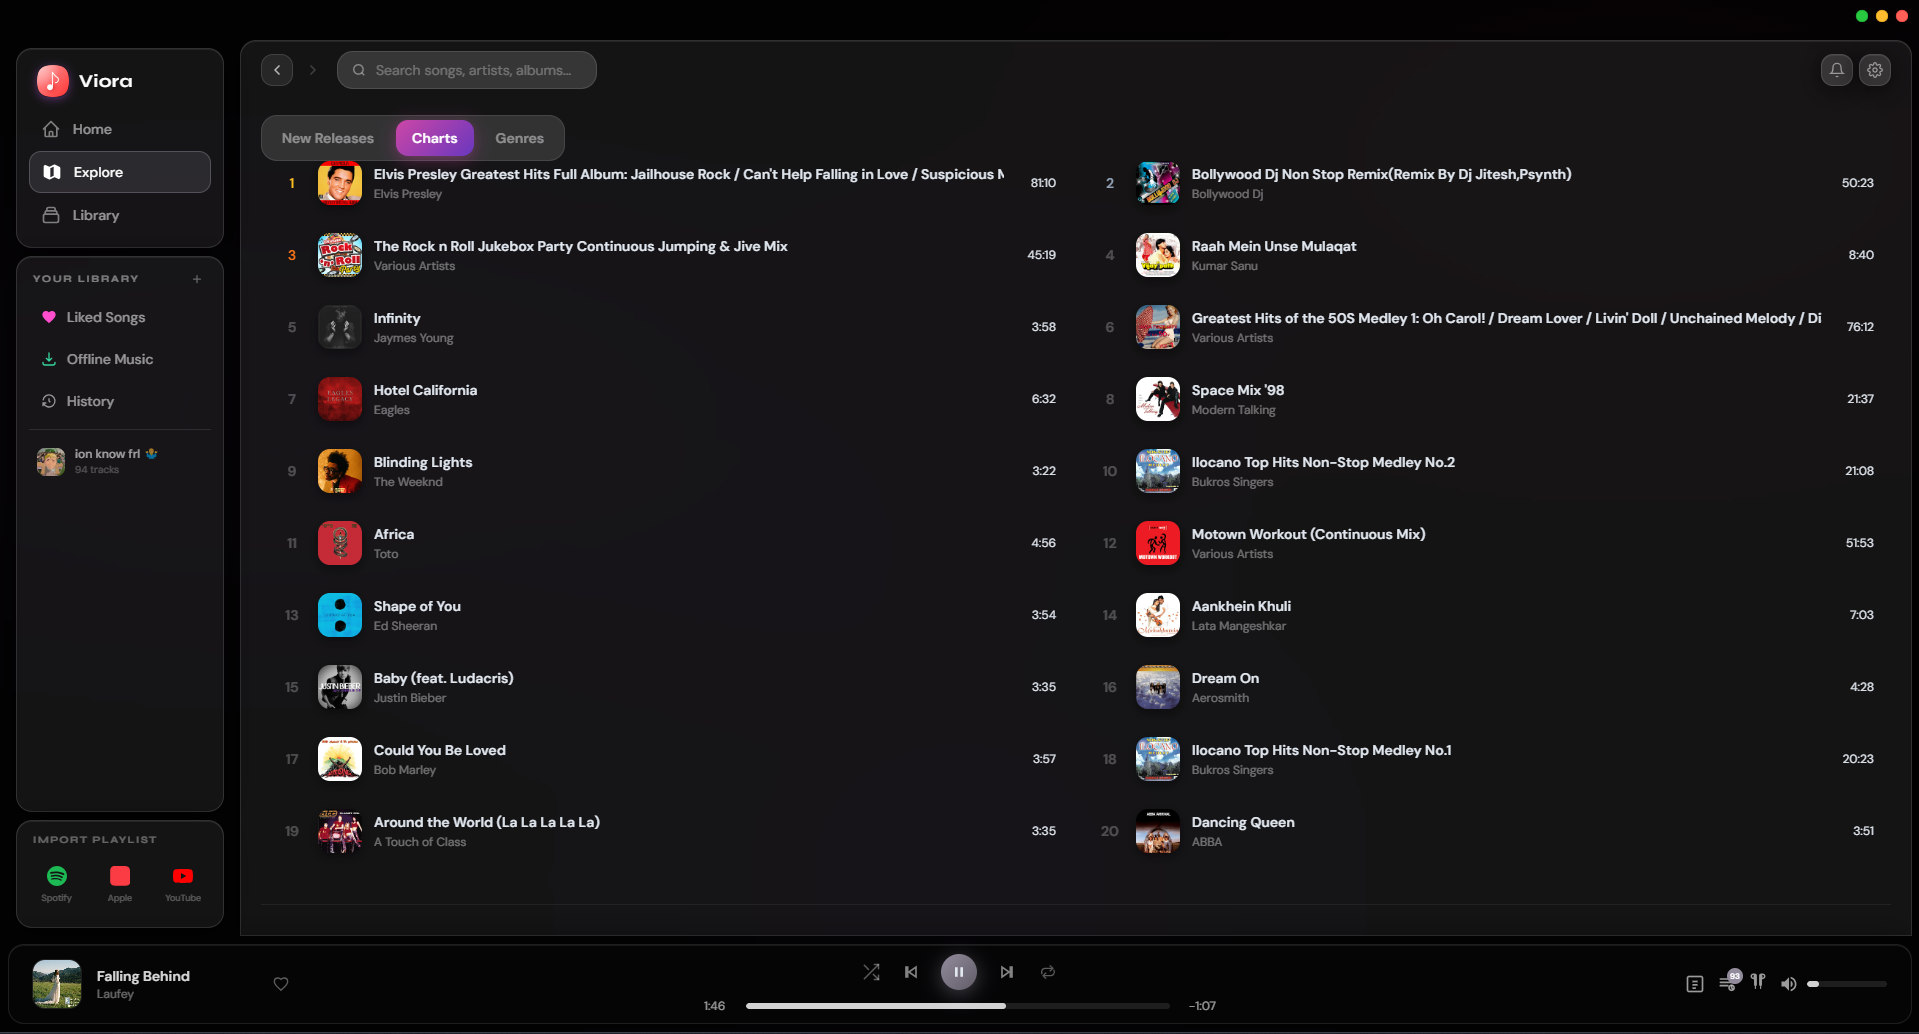Add a new playlist with the plus button
Image resolution: width=1919 pixels, height=1034 pixels.
[197, 279]
